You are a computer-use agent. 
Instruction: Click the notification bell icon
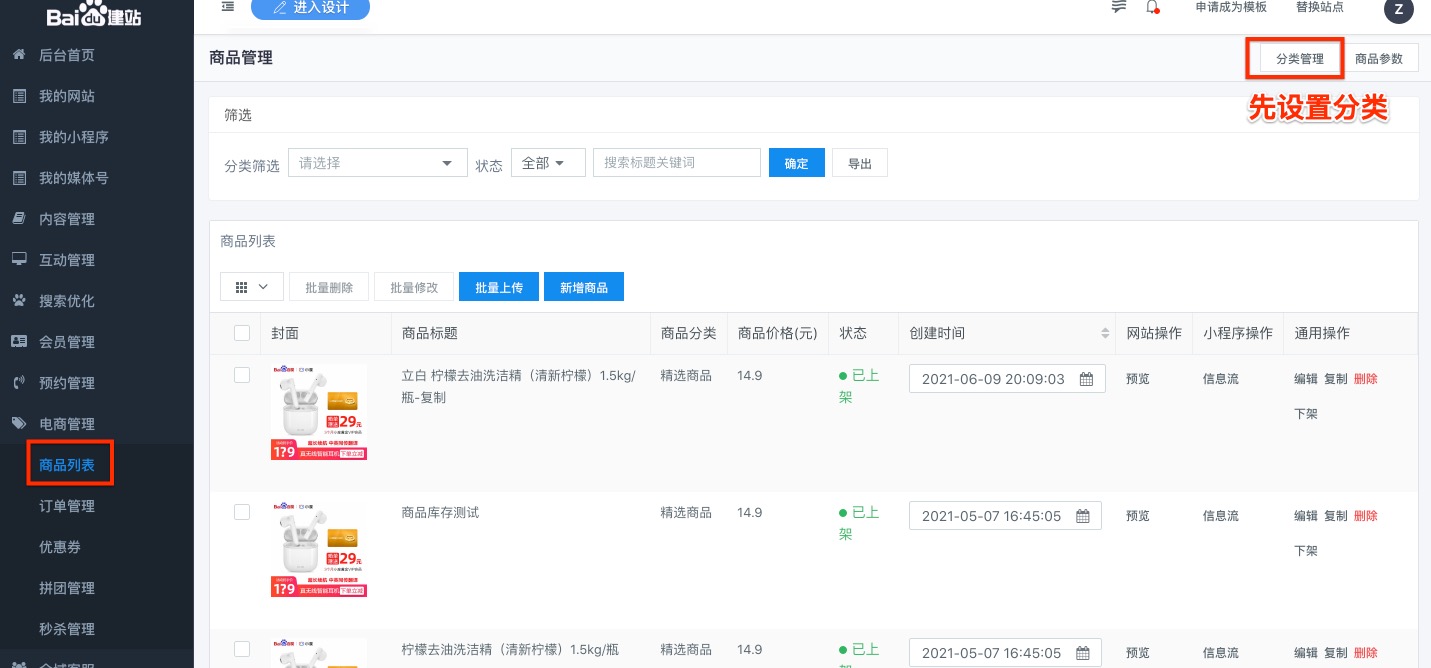(x=1152, y=7)
